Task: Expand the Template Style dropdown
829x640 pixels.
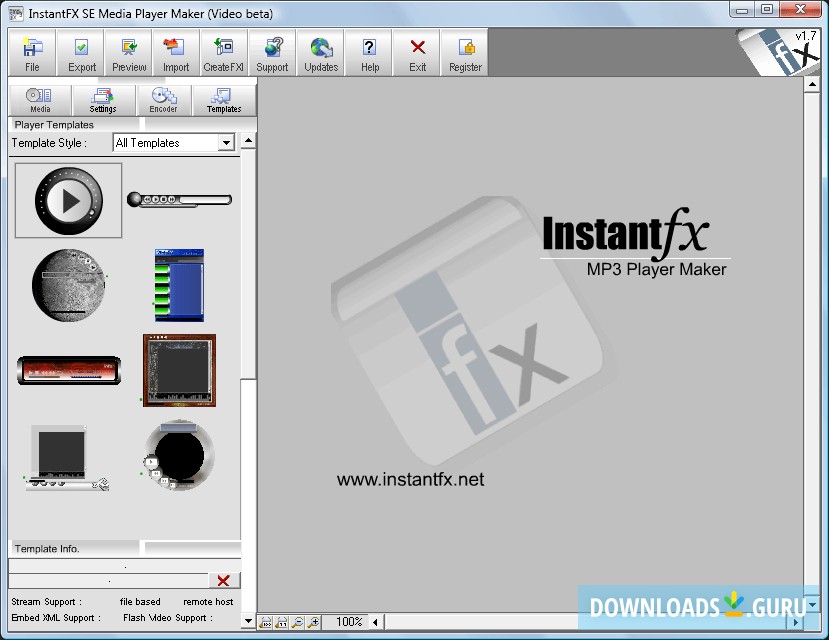Action: pyautogui.click(x=226, y=143)
